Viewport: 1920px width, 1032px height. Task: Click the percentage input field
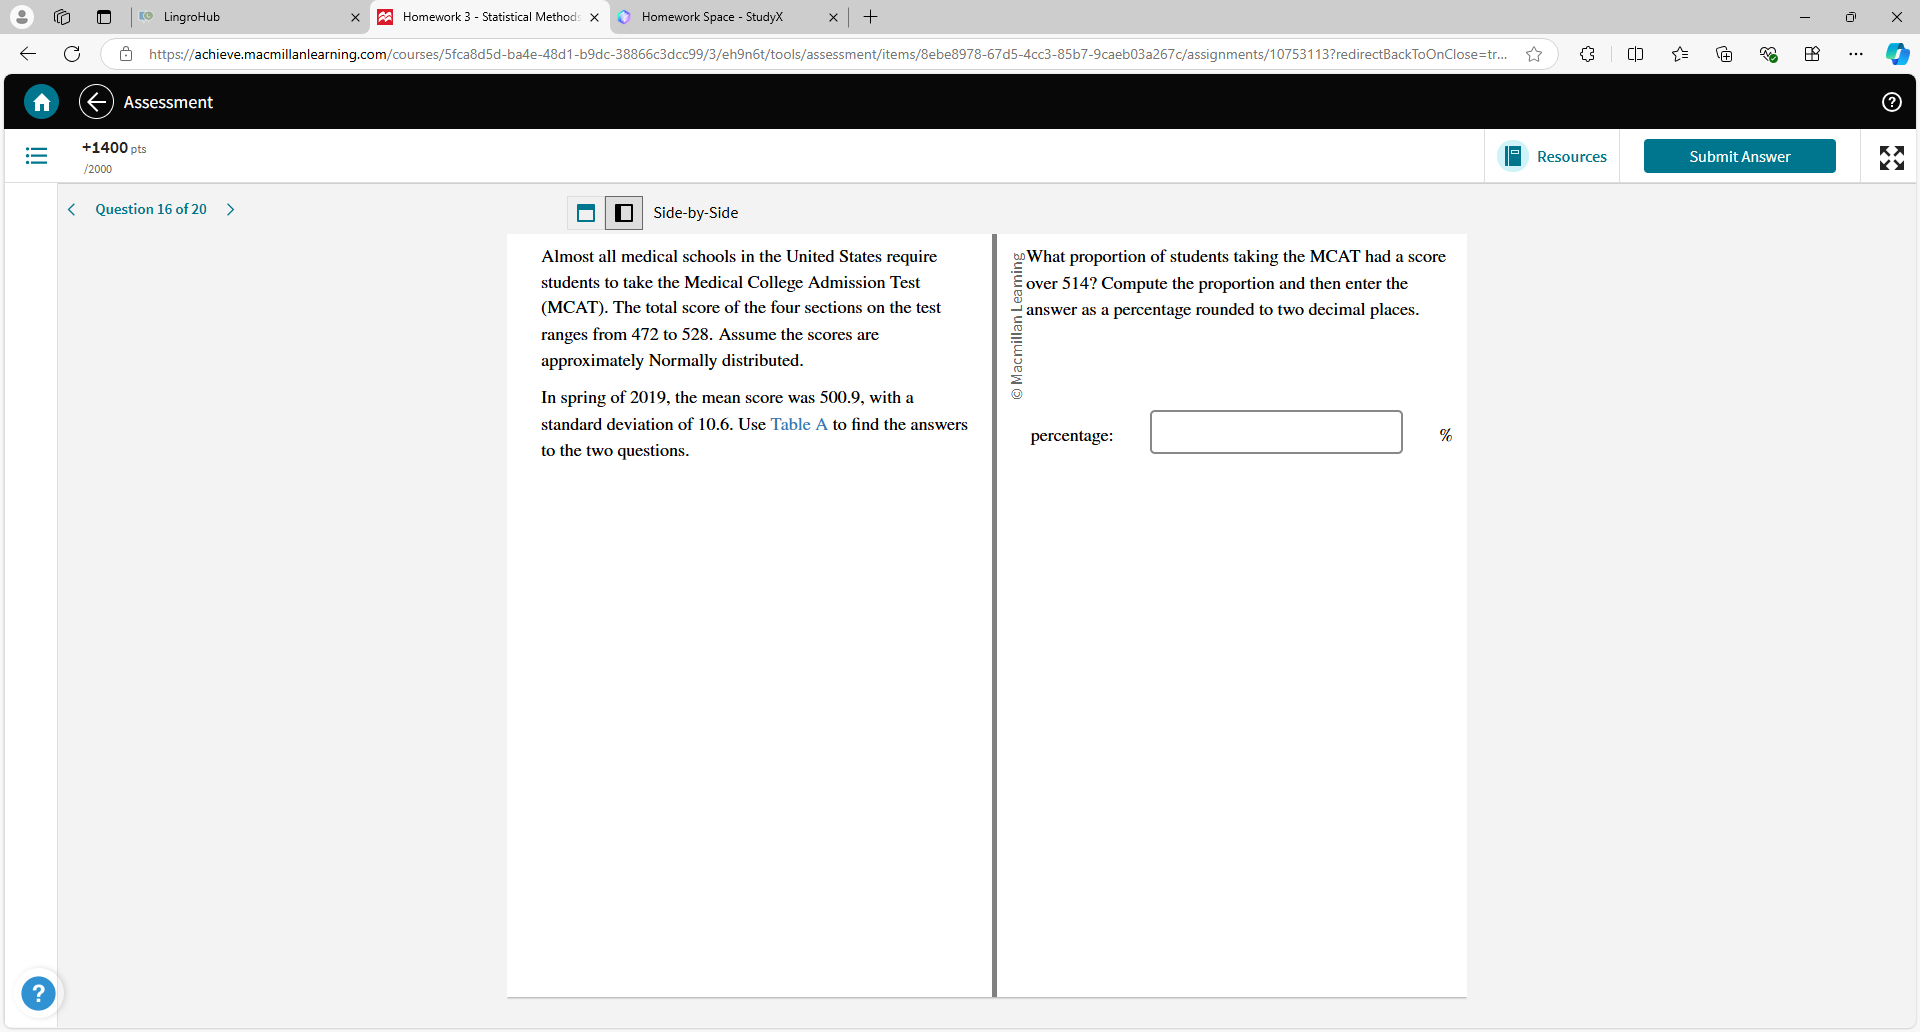1276,432
